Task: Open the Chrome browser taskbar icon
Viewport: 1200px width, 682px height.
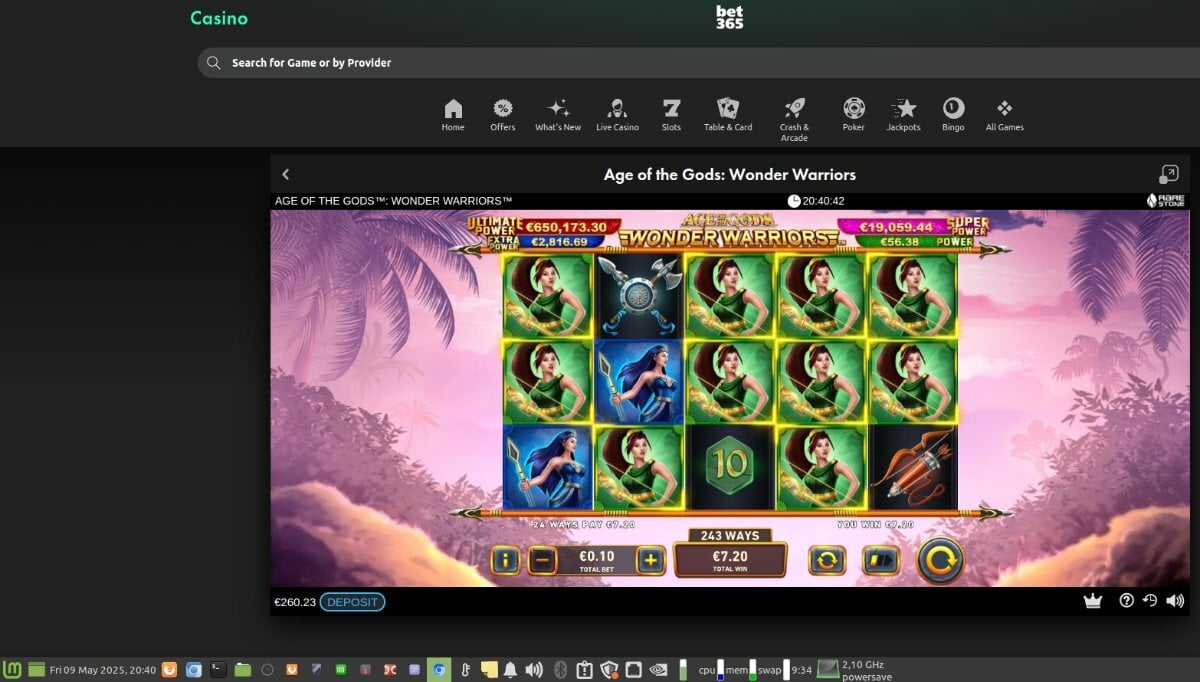Action: [x=438, y=670]
